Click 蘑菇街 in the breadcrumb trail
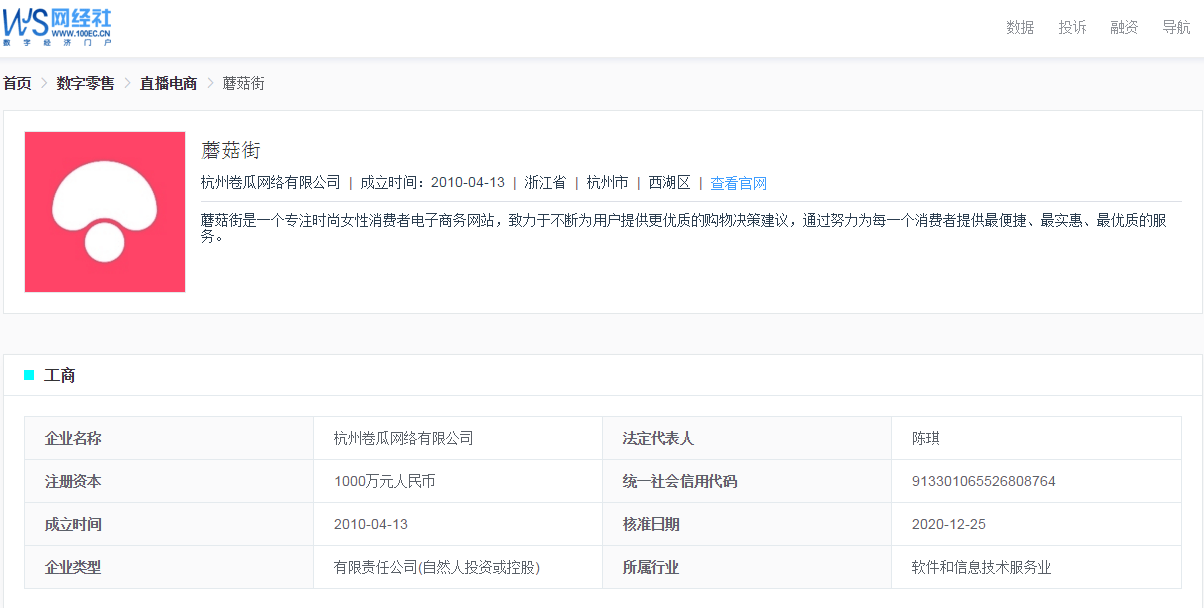 [x=243, y=83]
